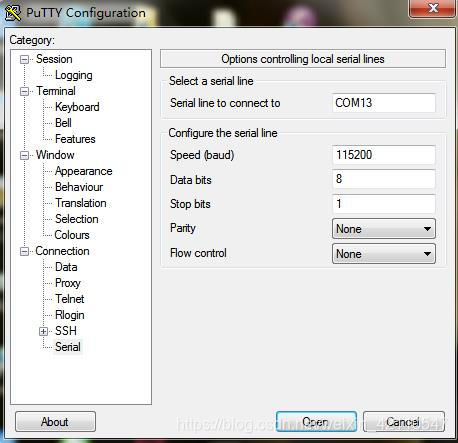
Task: Click the 'Options controlling local serial lines' header
Action: coord(303,59)
